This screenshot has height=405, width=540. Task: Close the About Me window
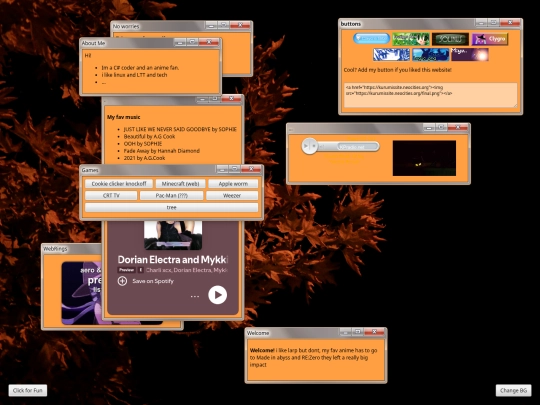point(209,42)
